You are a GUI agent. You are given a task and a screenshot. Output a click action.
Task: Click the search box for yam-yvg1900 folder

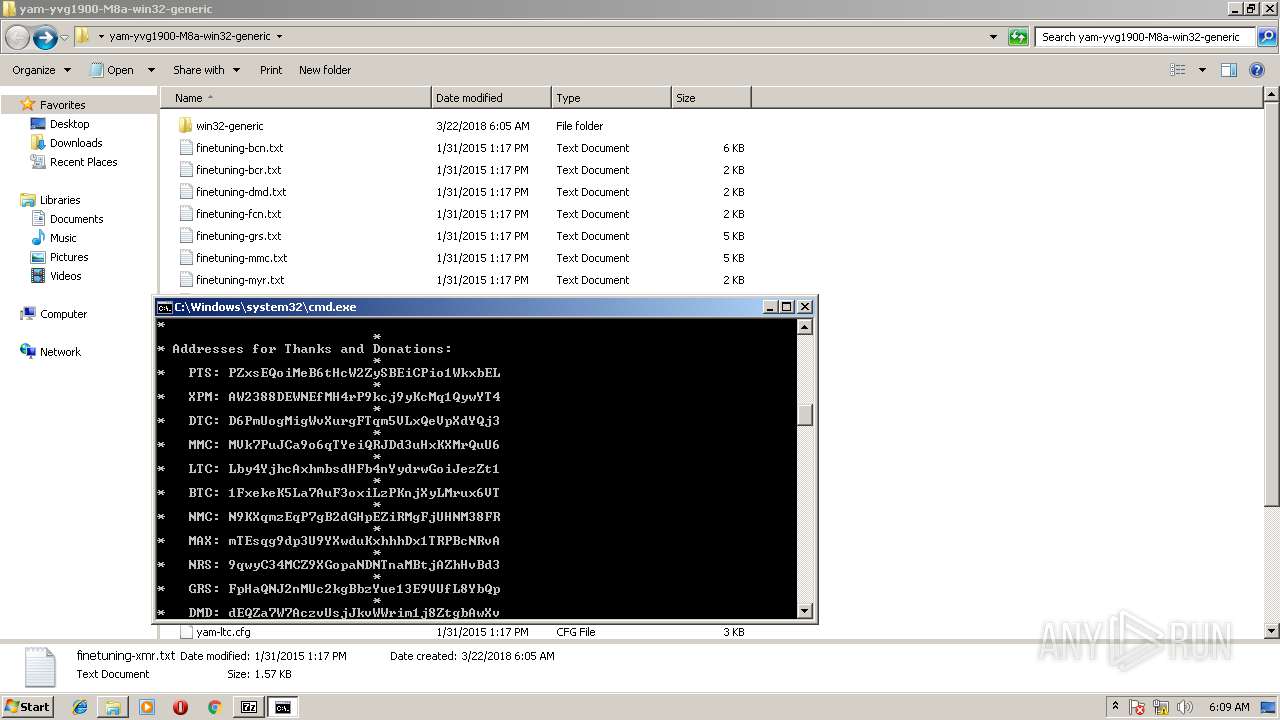1143,37
